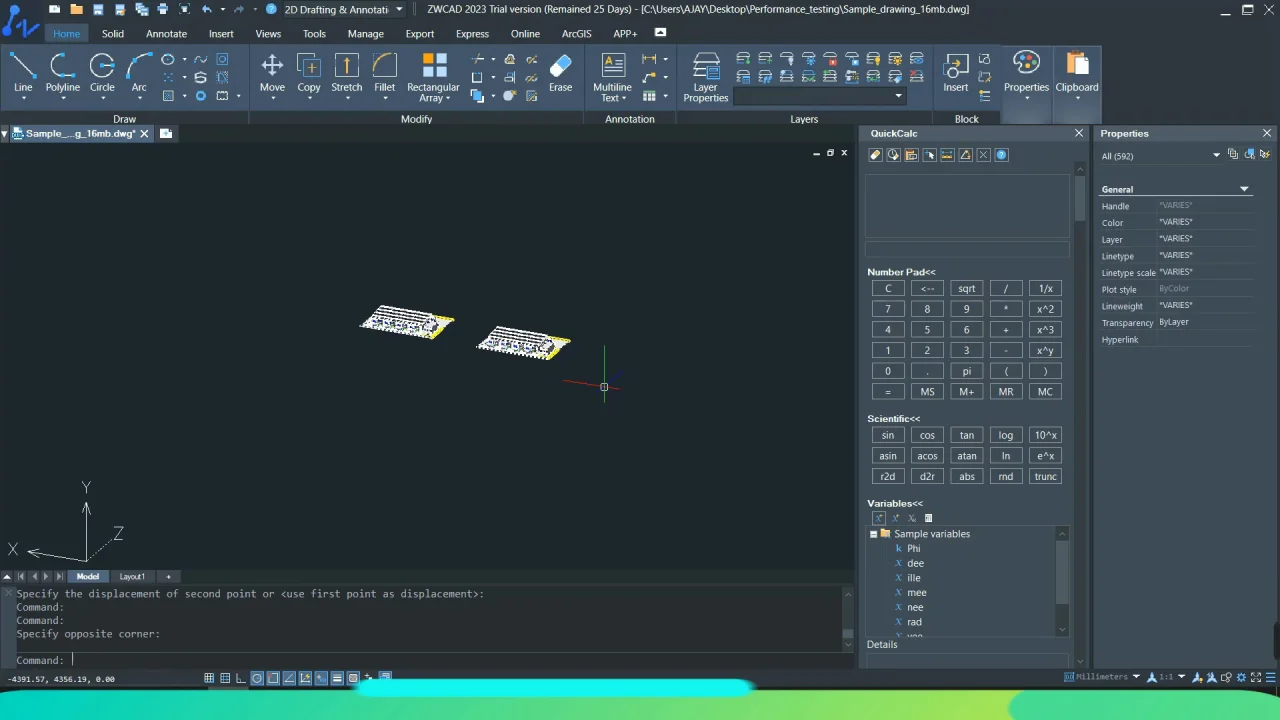The height and width of the screenshot is (720, 1280).
Task: Switch to the Layout1 tab
Action: pos(132,576)
